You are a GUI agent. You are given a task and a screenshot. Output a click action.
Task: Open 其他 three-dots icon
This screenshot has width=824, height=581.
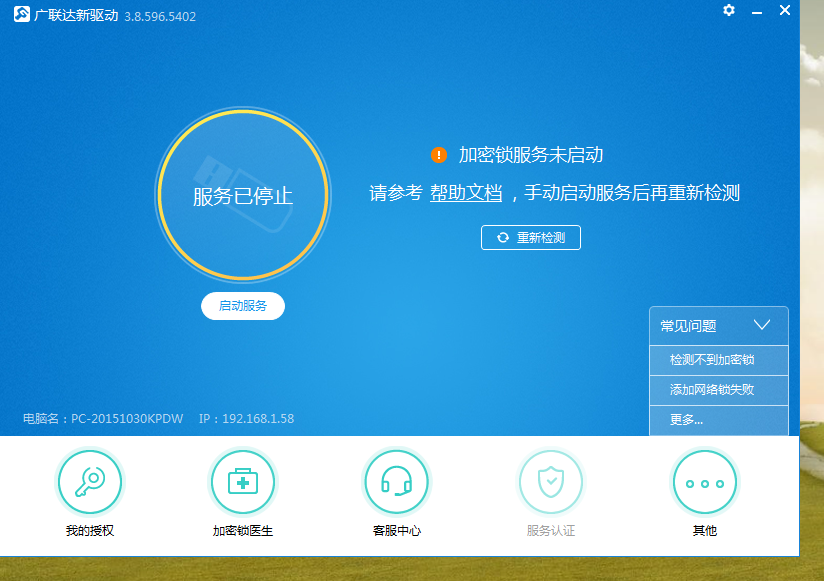tap(705, 482)
